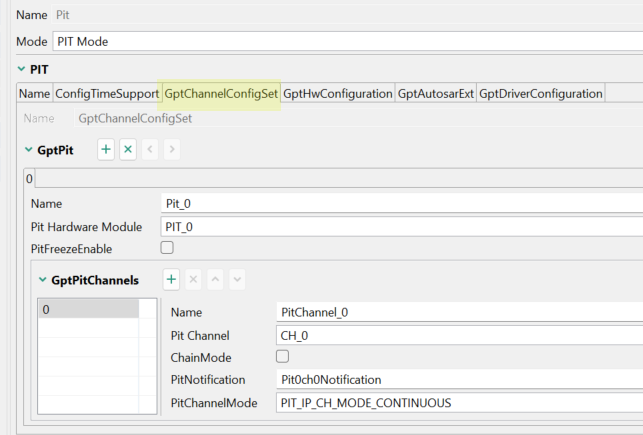Image resolution: width=643 pixels, height=435 pixels.
Task: Go to next GptPit entry
Action: (x=172, y=149)
